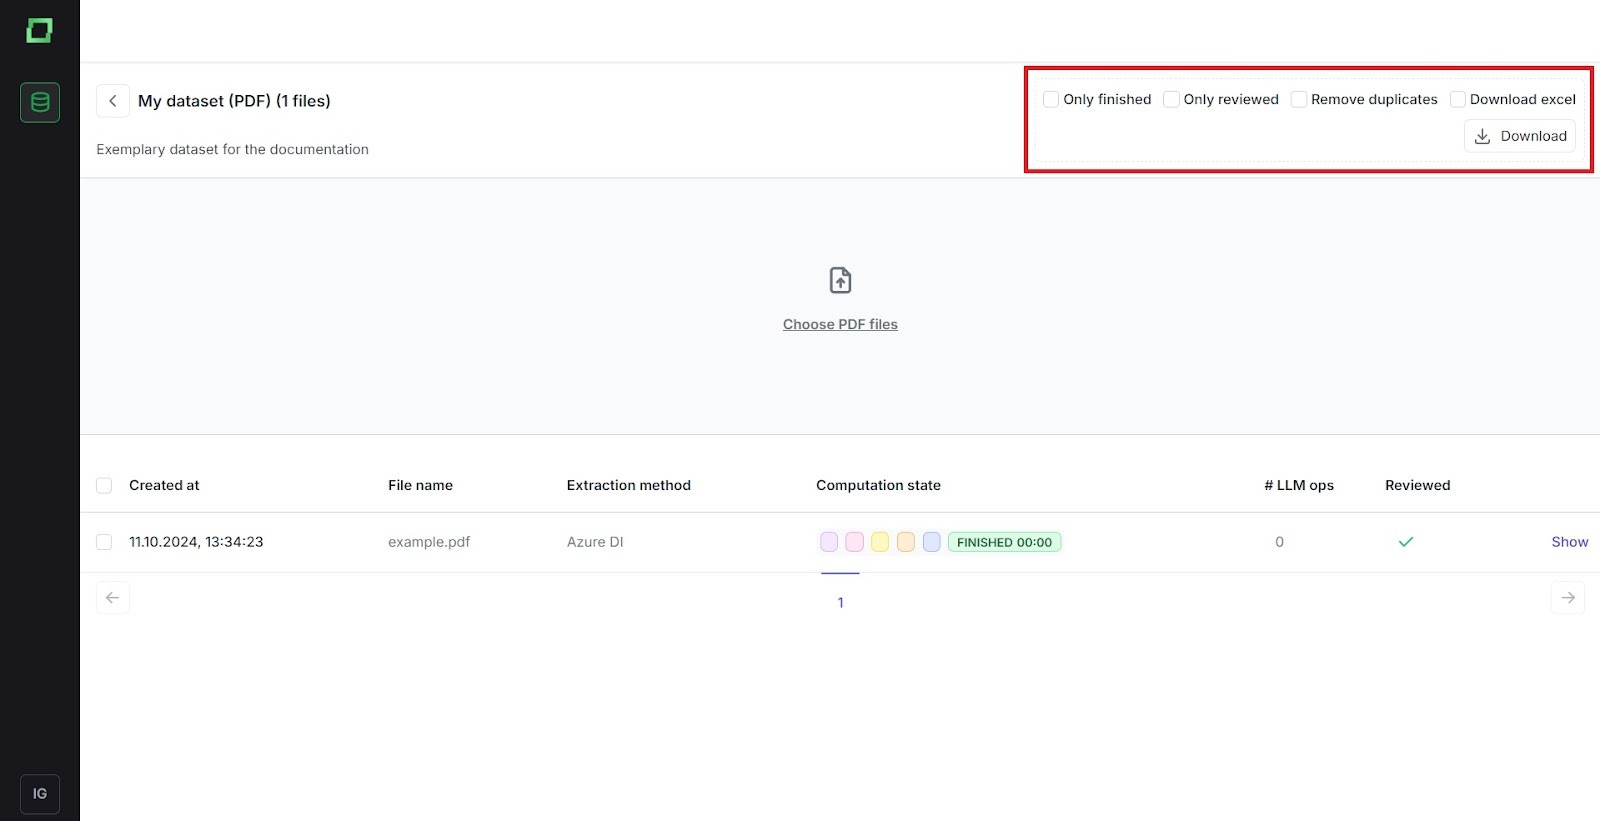Tick the Download excel checkbox
Image resolution: width=1600 pixels, height=821 pixels.
(1458, 99)
